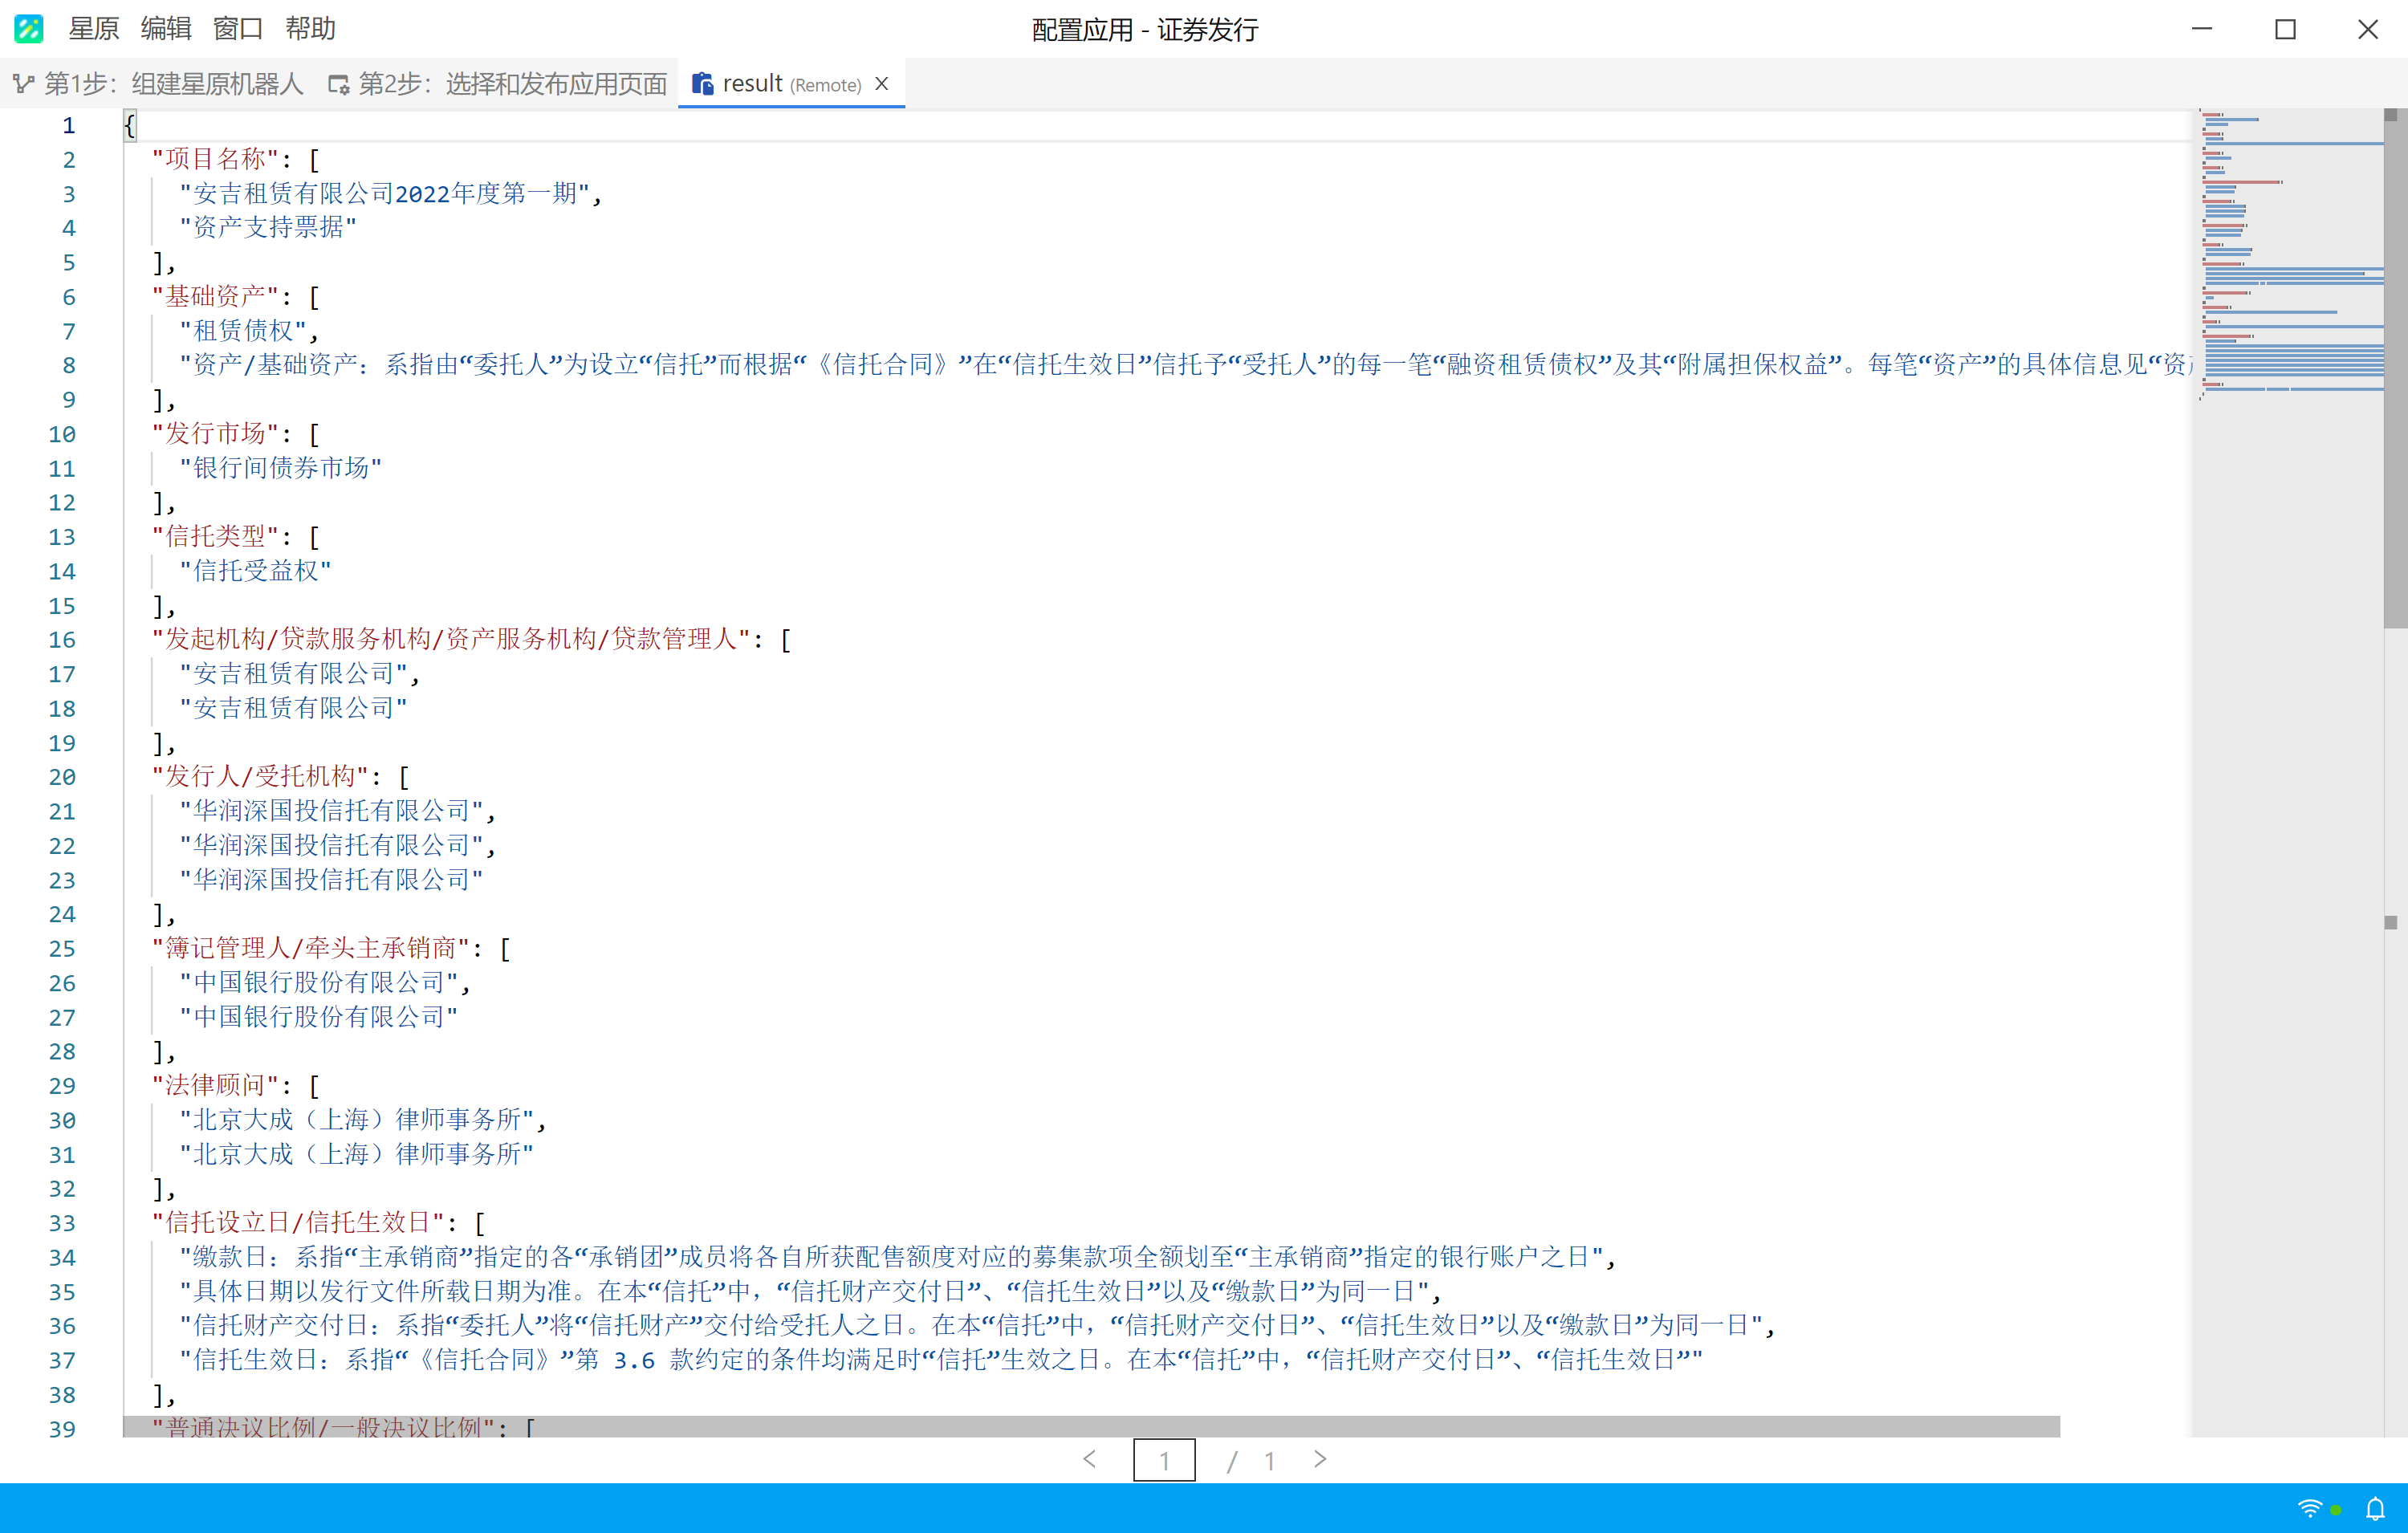Click the page settings icon on step 2 tab
Screen dimensions: 2408x1533
click(x=339, y=85)
